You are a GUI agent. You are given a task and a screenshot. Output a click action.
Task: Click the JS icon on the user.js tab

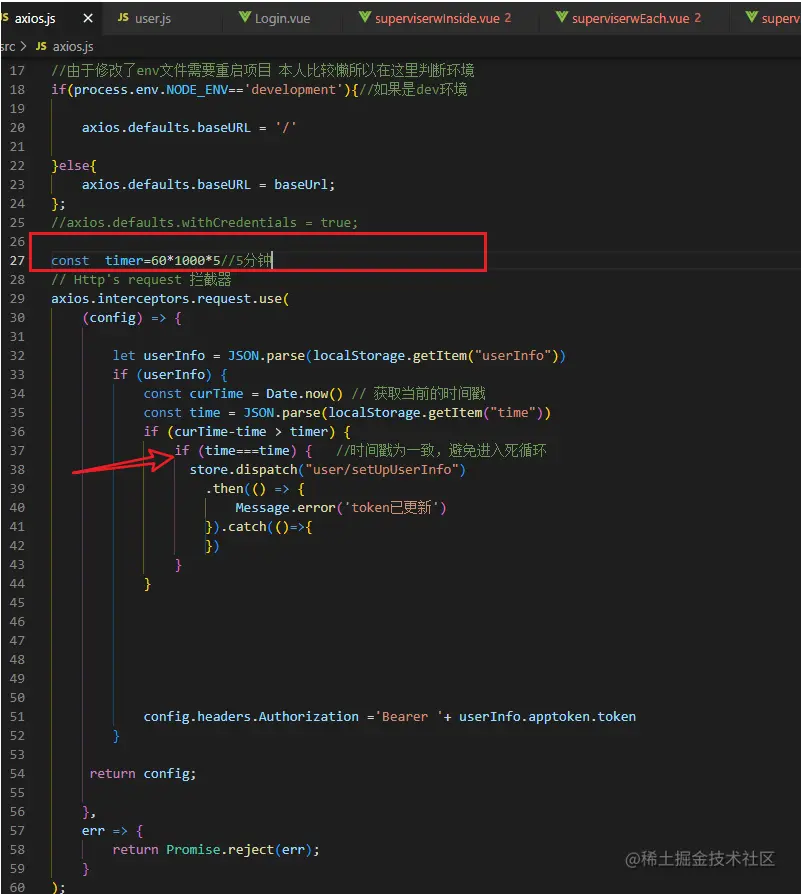(x=123, y=18)
